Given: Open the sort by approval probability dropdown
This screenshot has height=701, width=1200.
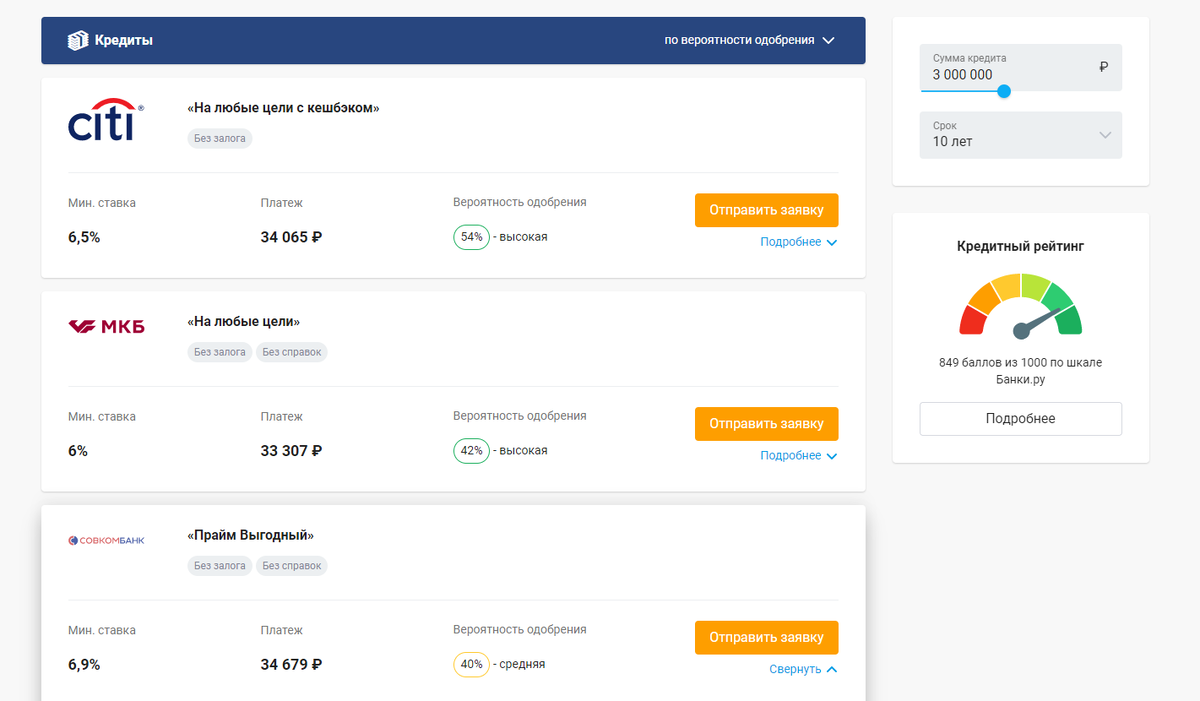Looking at the screenshot, I should (749, 41).
